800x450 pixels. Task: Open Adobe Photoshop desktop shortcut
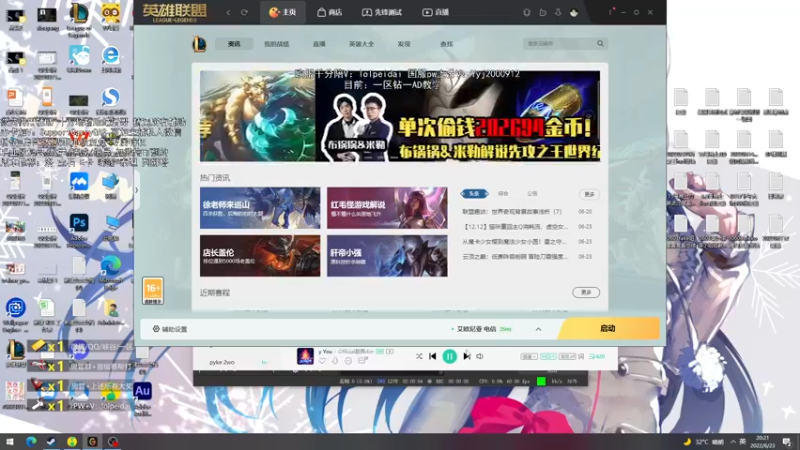click(79, 227)
